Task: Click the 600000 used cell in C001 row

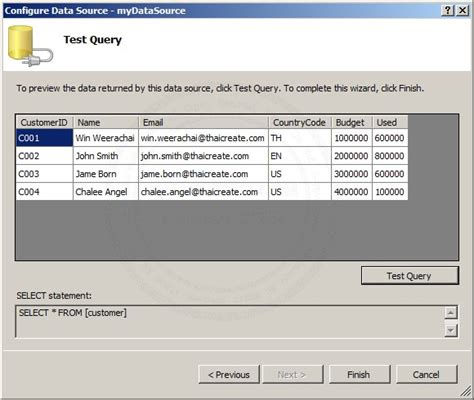Action: coord(390,138)
